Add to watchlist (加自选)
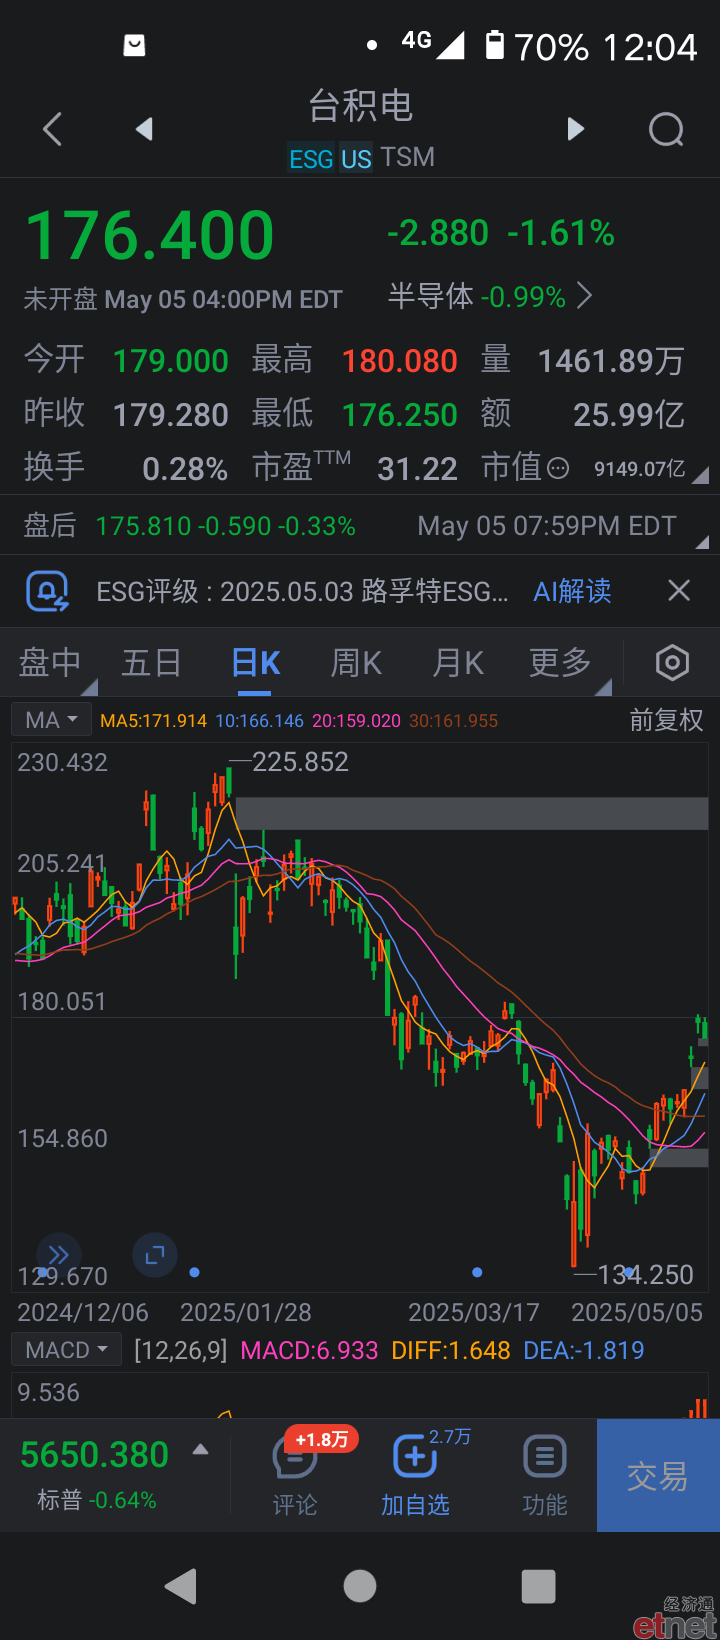Screen dimensions: 720x1640 point(415,1475)
